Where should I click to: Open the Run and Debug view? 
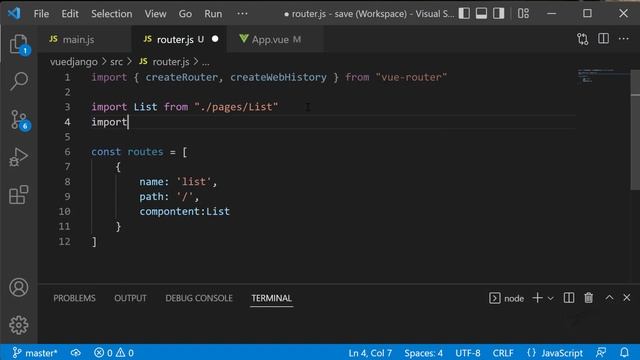coord(19,157)
